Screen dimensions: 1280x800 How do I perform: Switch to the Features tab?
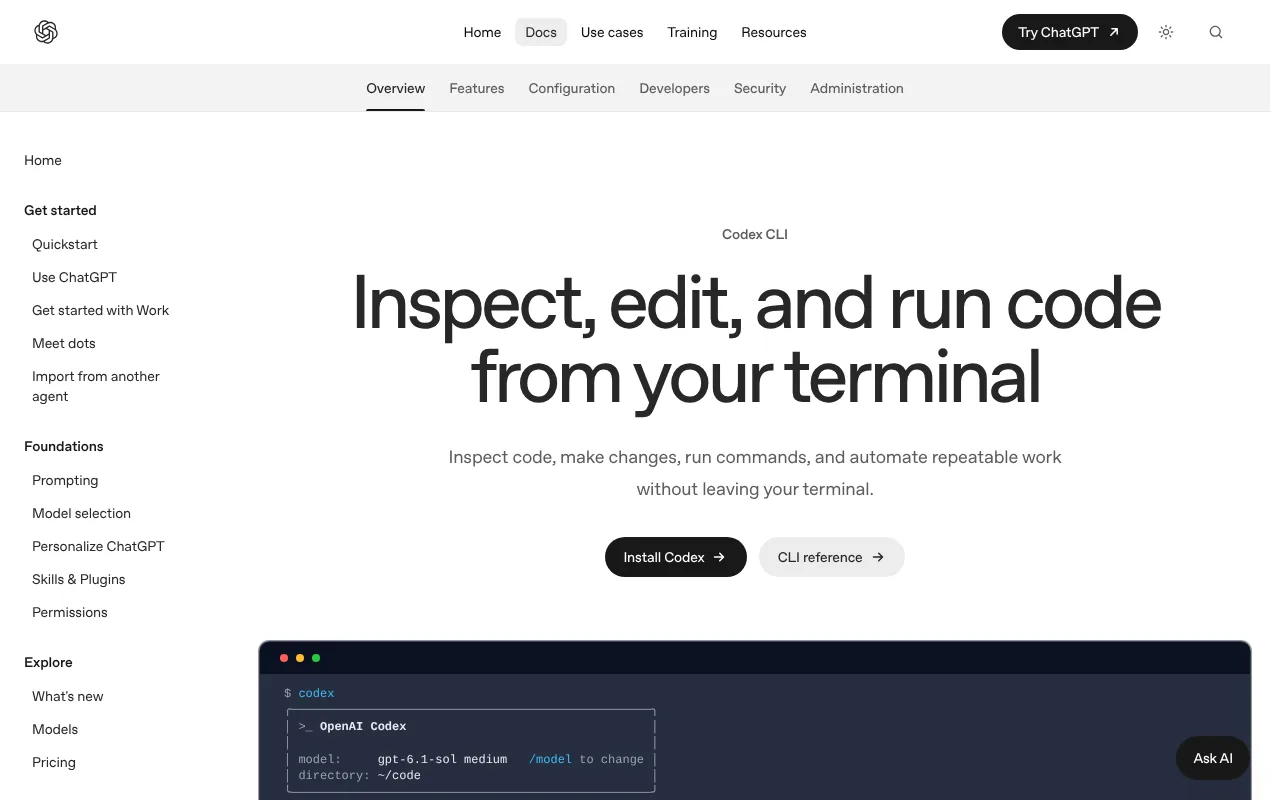click(x=477, y=88)
